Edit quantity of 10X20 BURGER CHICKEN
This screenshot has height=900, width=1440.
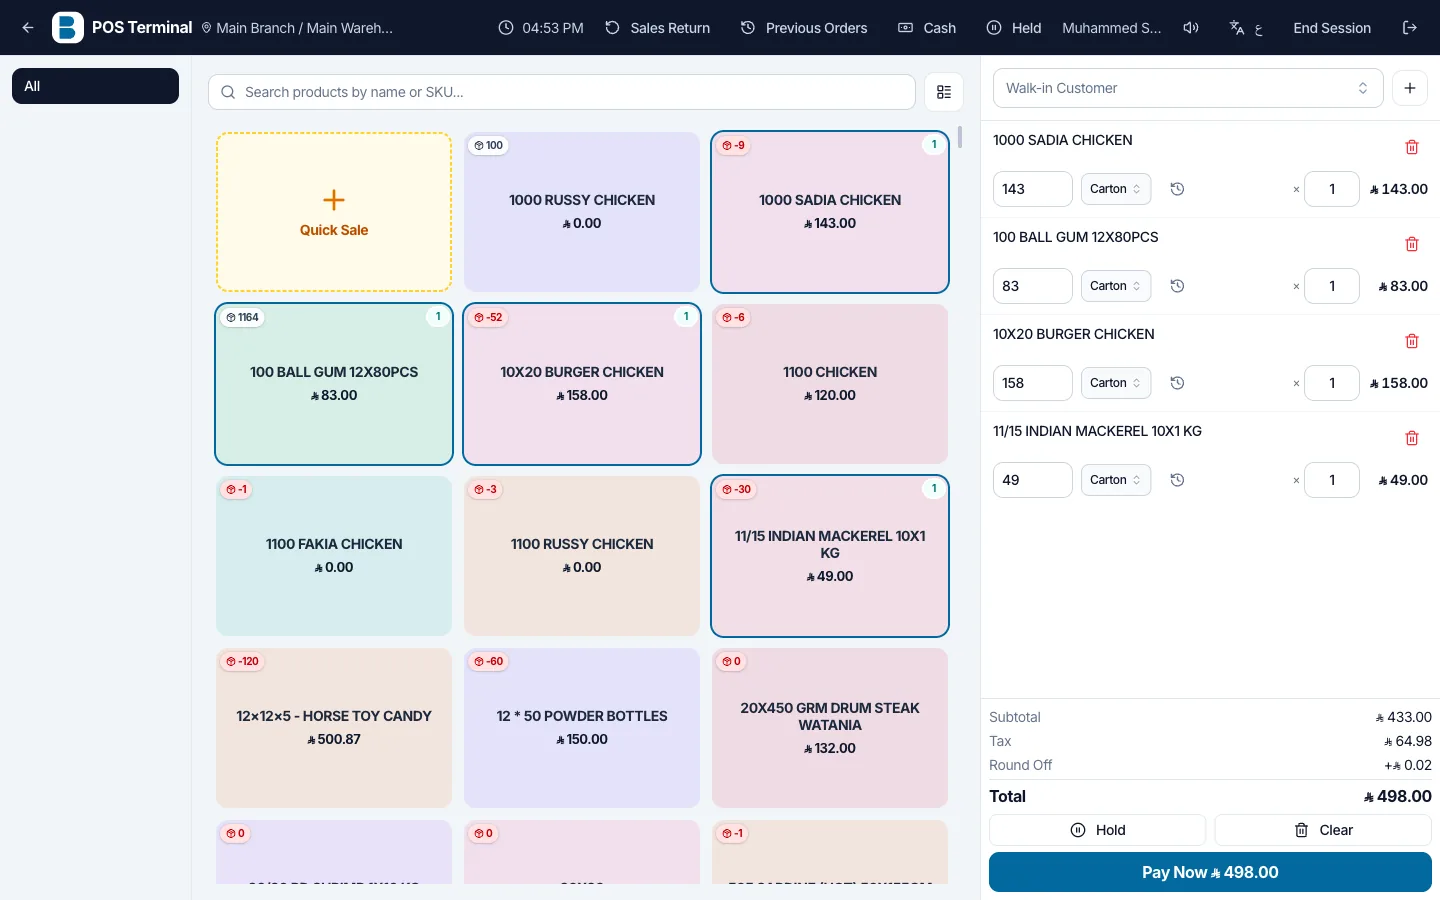coord(1332,383)
